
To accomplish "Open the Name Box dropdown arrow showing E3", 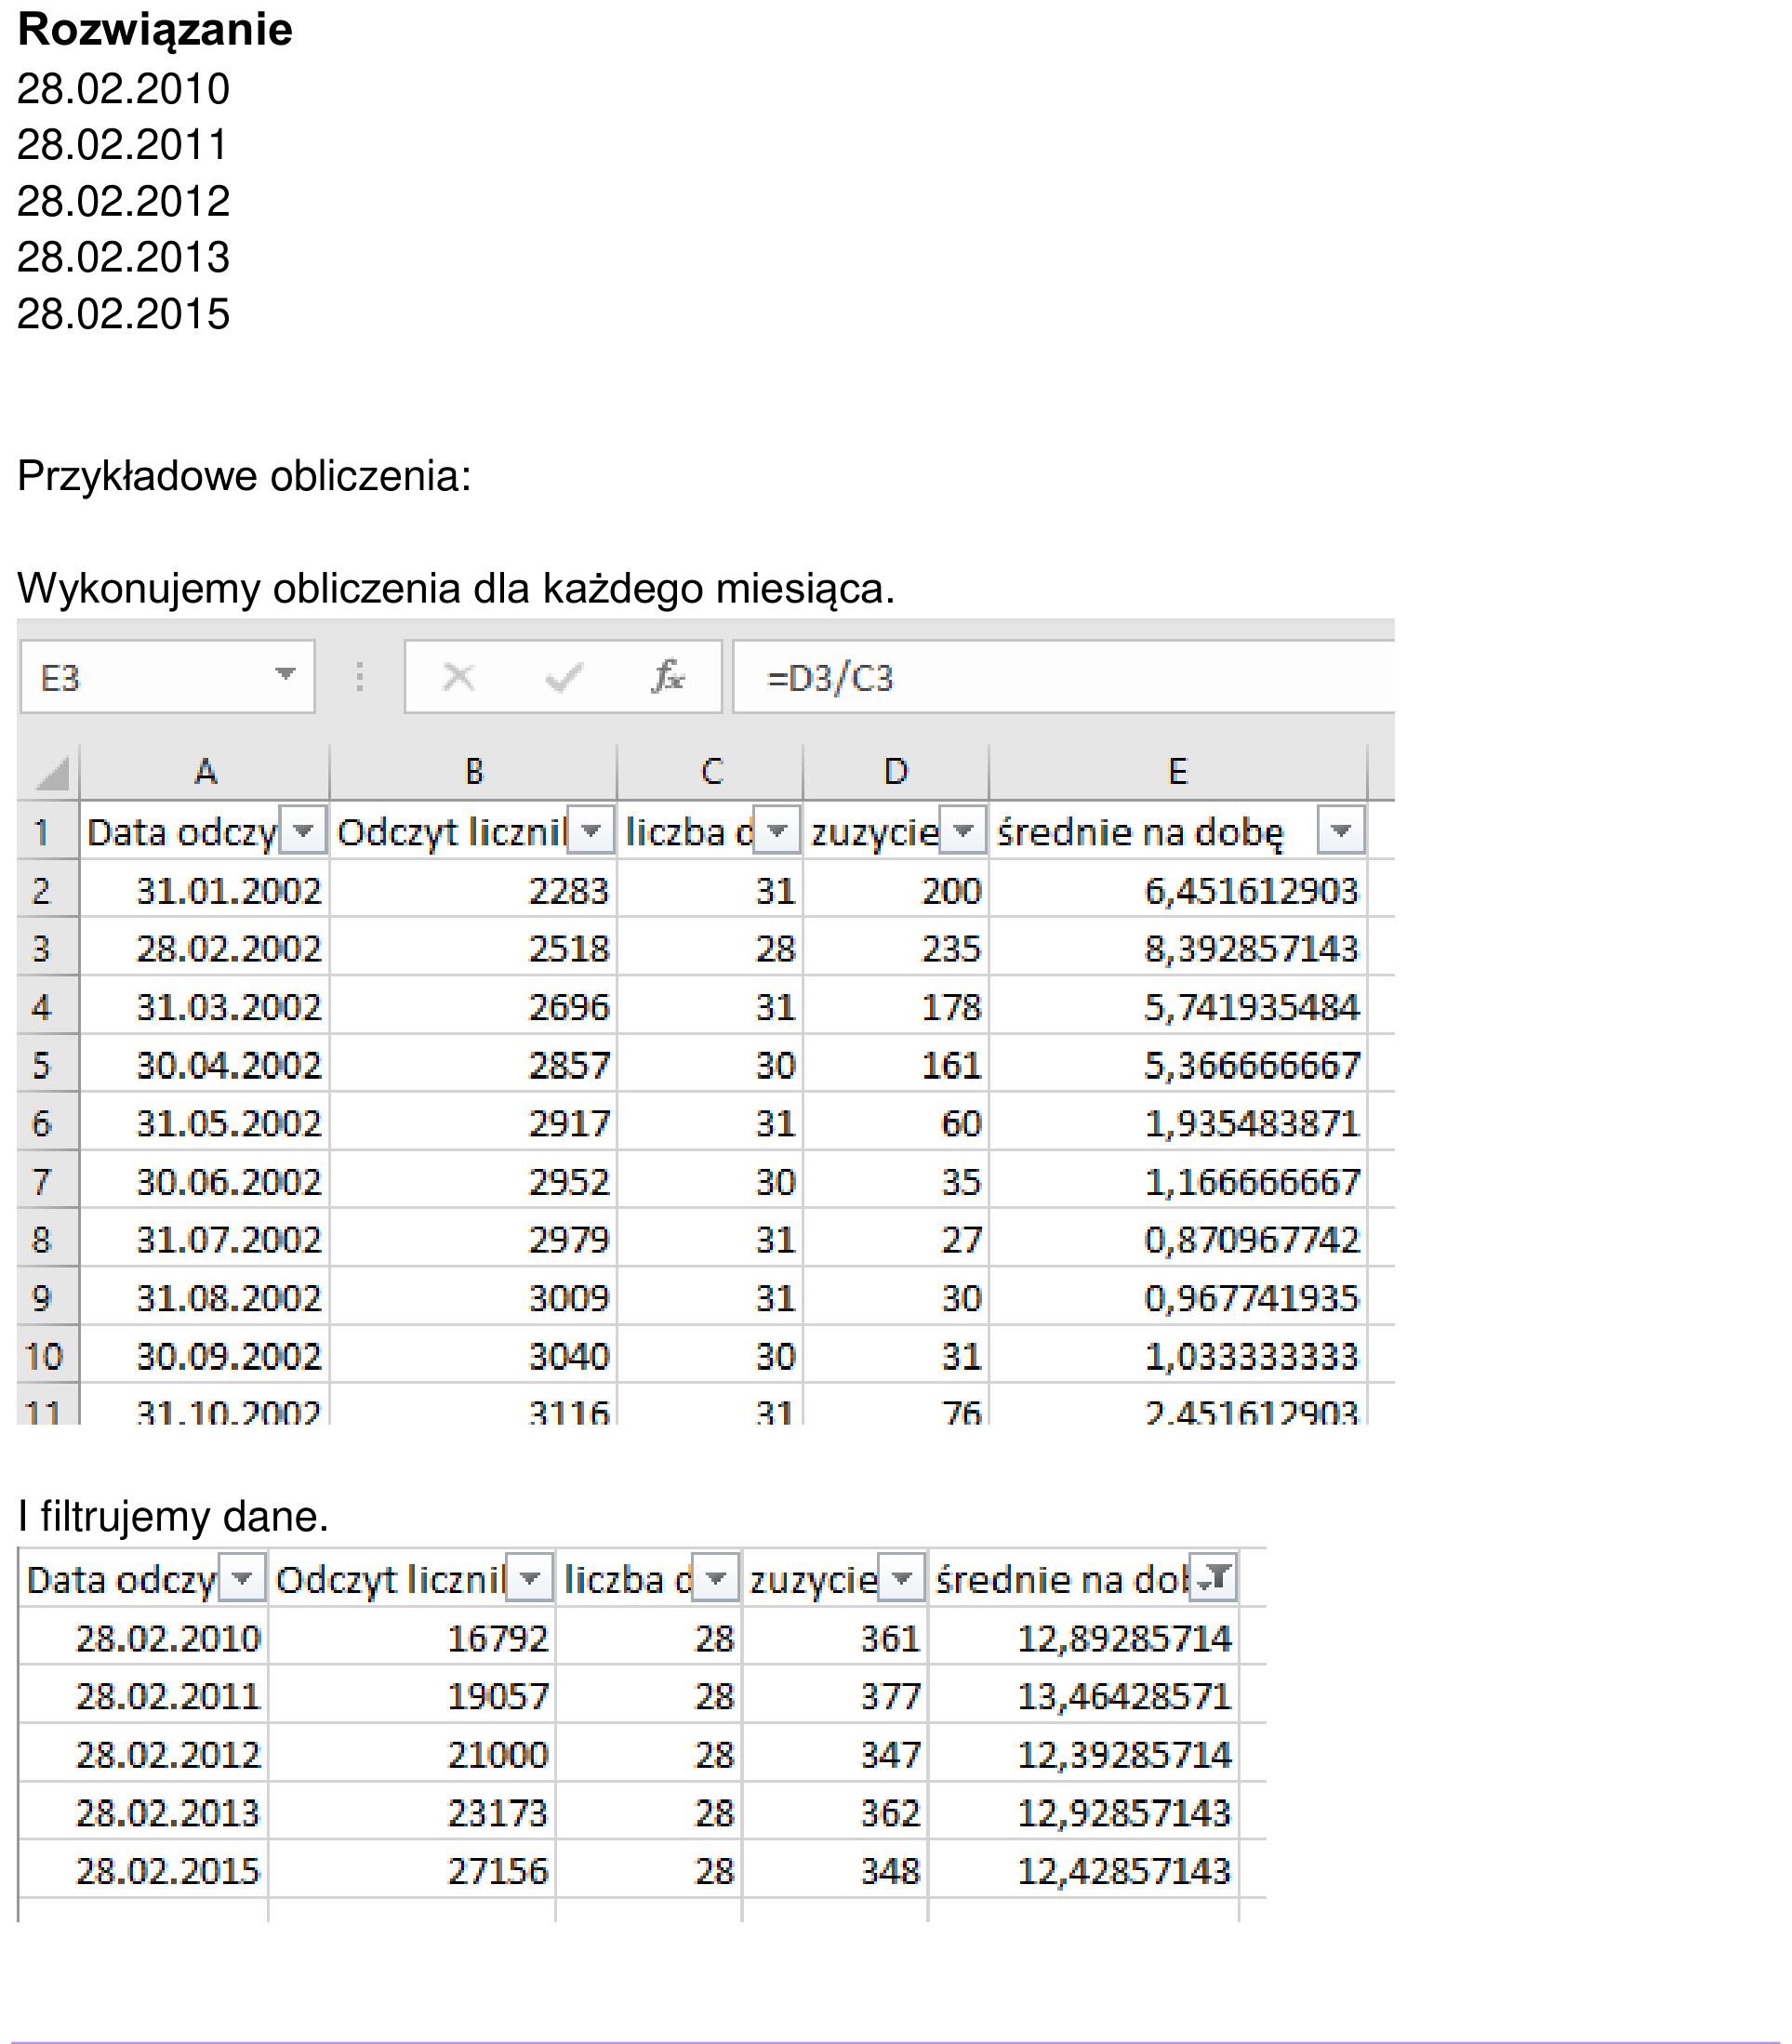I will pos(285,674).
